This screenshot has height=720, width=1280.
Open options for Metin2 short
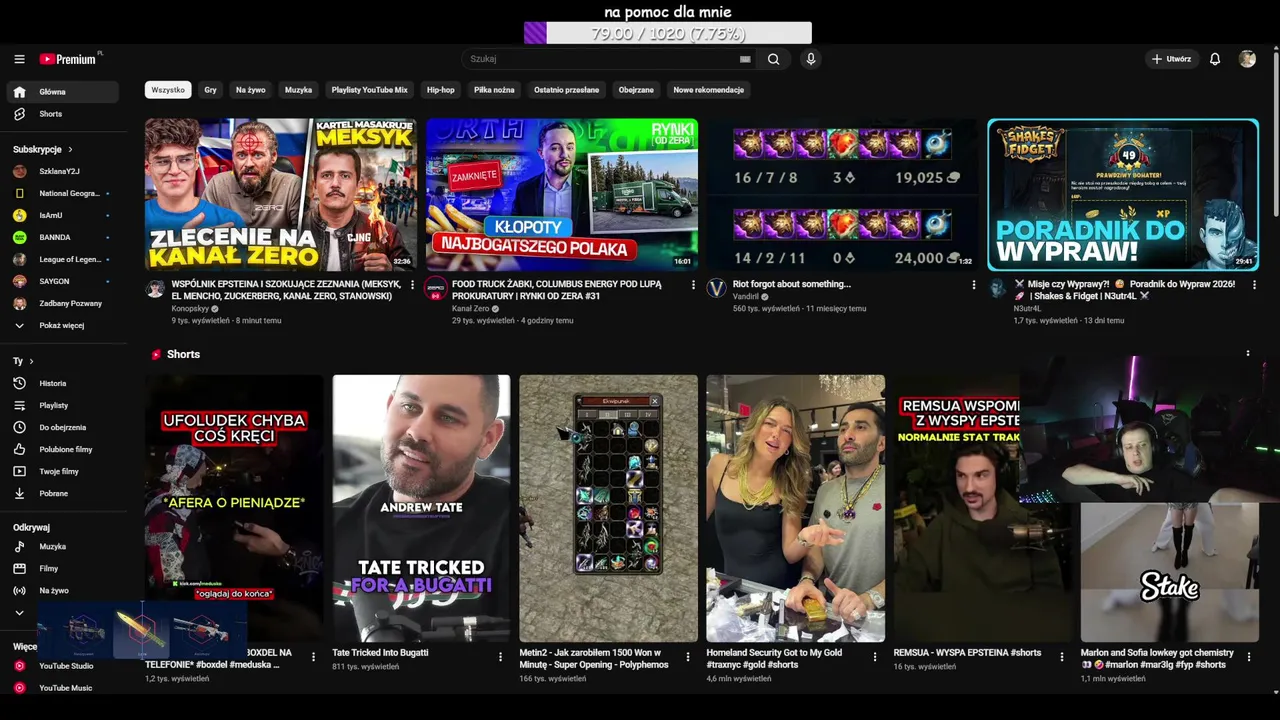687,657
